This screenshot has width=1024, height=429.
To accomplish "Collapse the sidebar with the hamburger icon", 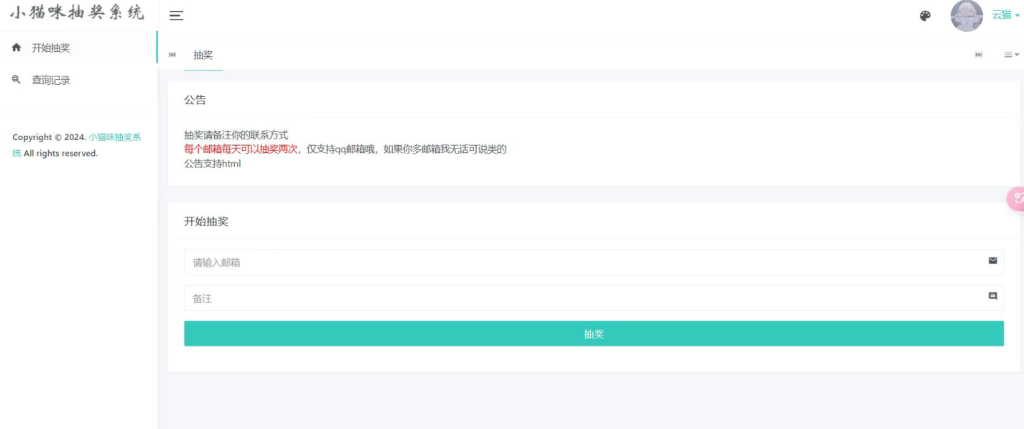I will [x=176, y=16].
